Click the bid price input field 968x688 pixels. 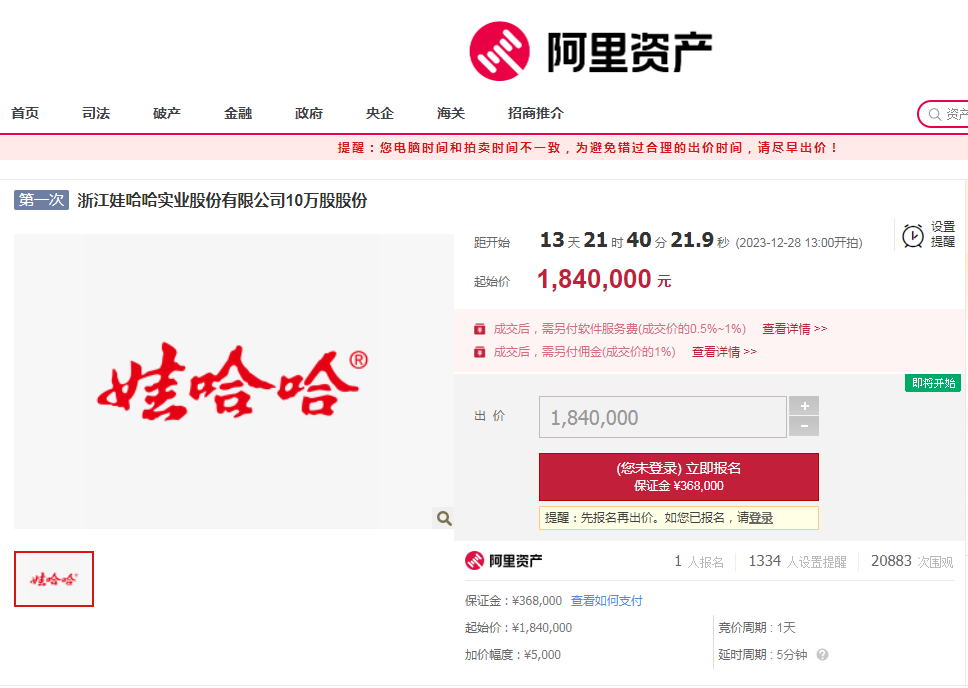pyautogui.click(x=662, y=417)
